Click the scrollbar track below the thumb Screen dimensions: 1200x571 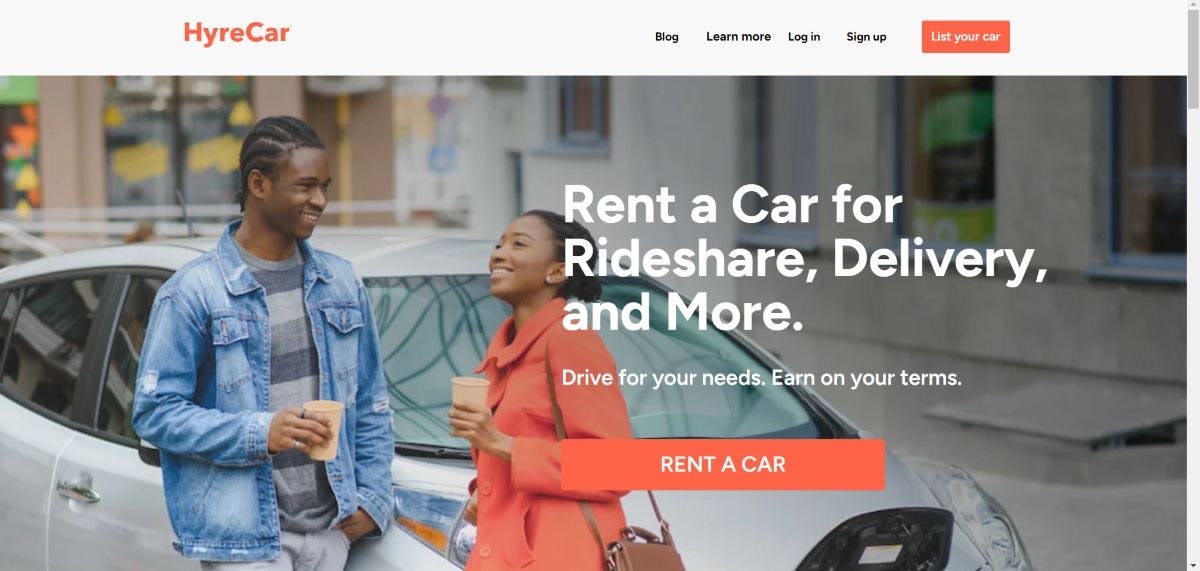[1192, 340]
